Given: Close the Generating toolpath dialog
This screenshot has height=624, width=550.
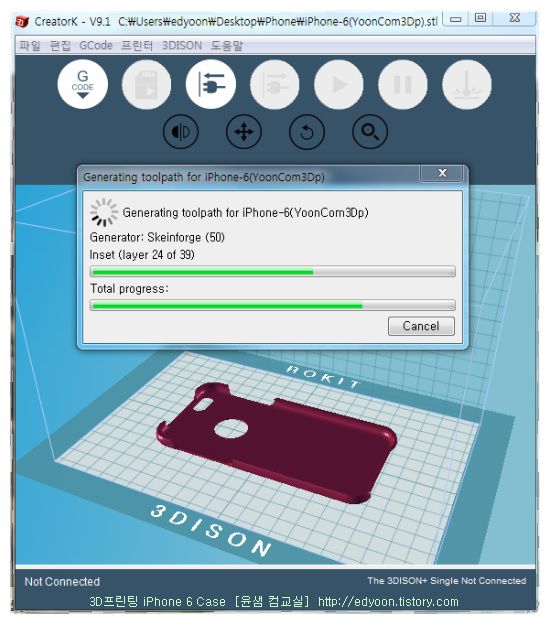Looking at the screenshot, I should click(442, 174).
